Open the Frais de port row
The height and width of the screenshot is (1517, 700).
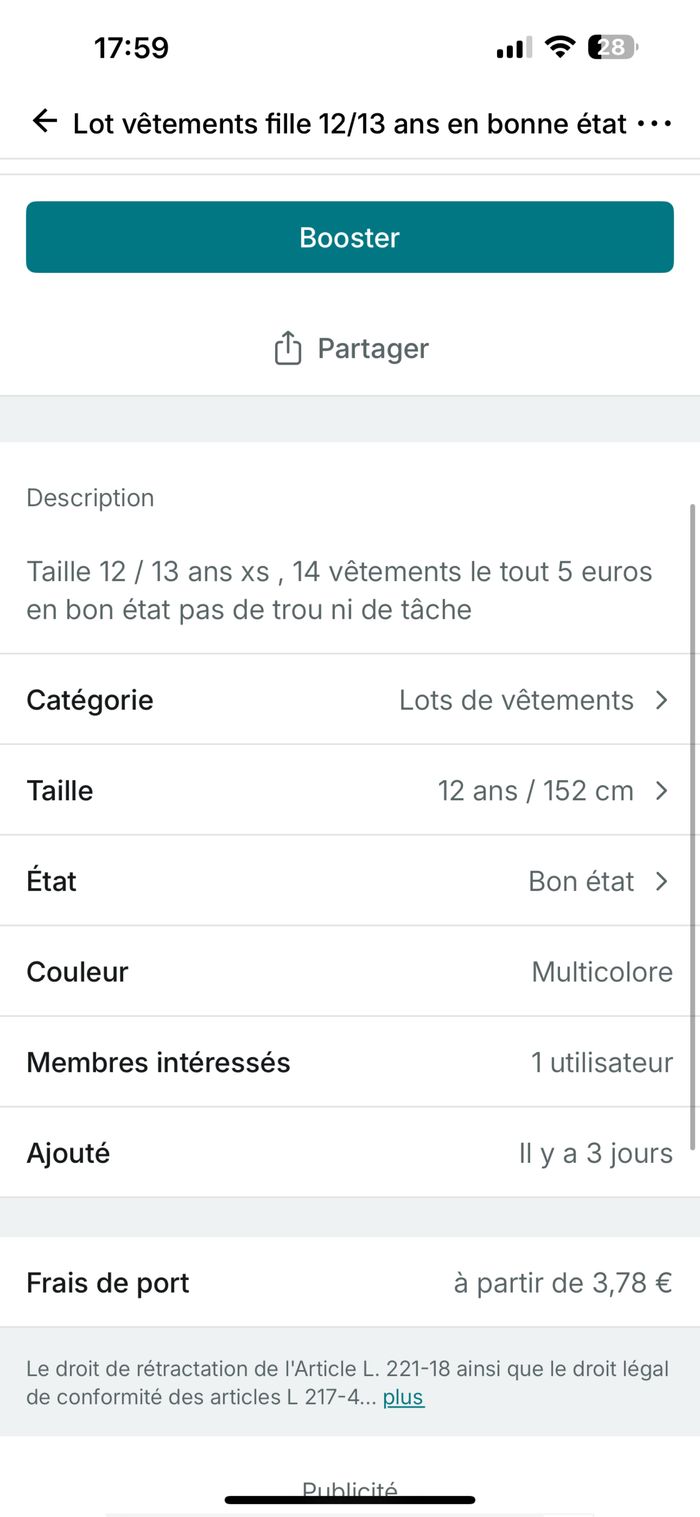[x=350, y=1282]
